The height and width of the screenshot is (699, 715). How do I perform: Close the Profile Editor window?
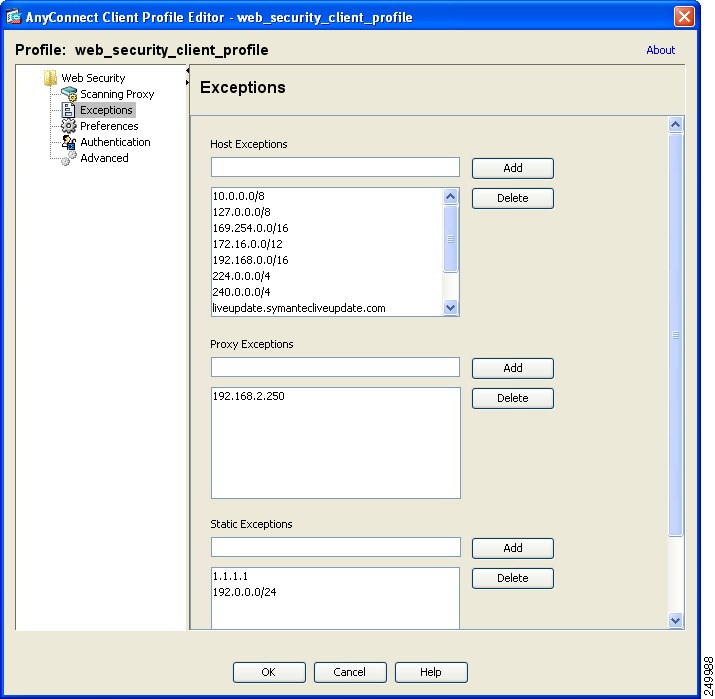[684, 17]
